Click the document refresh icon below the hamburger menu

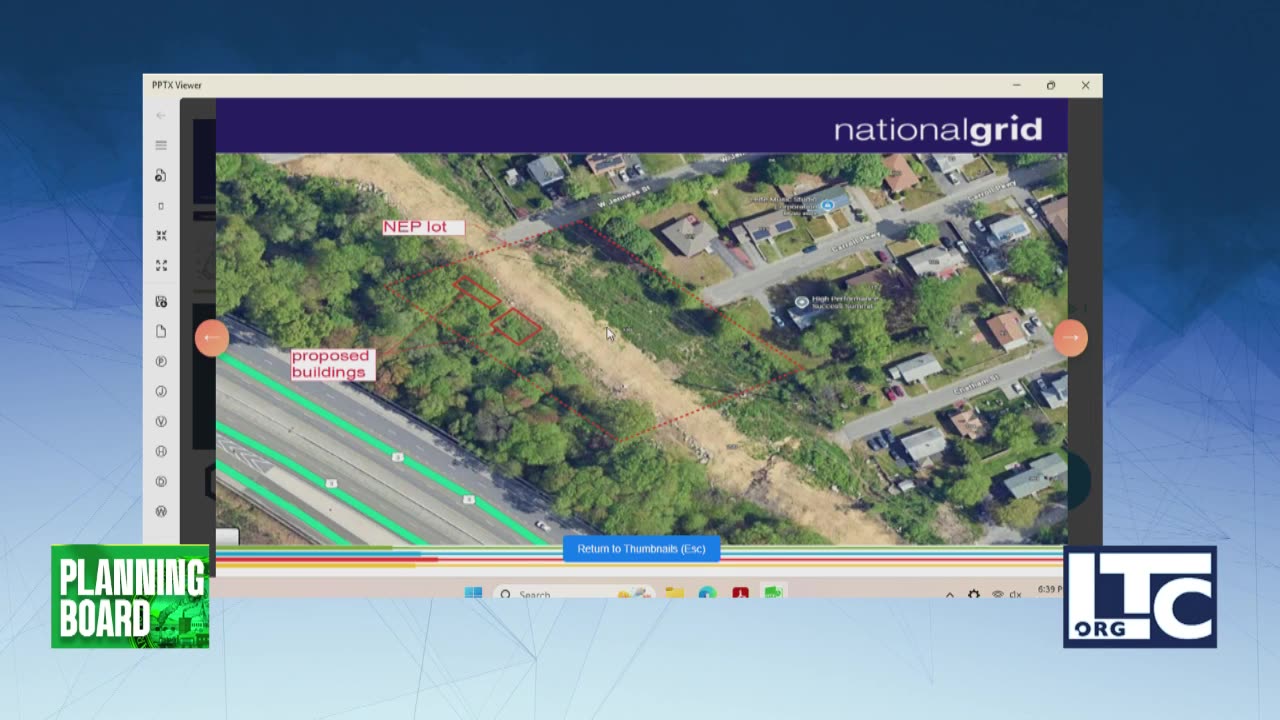pyautogui.click(x=161, y=176)
